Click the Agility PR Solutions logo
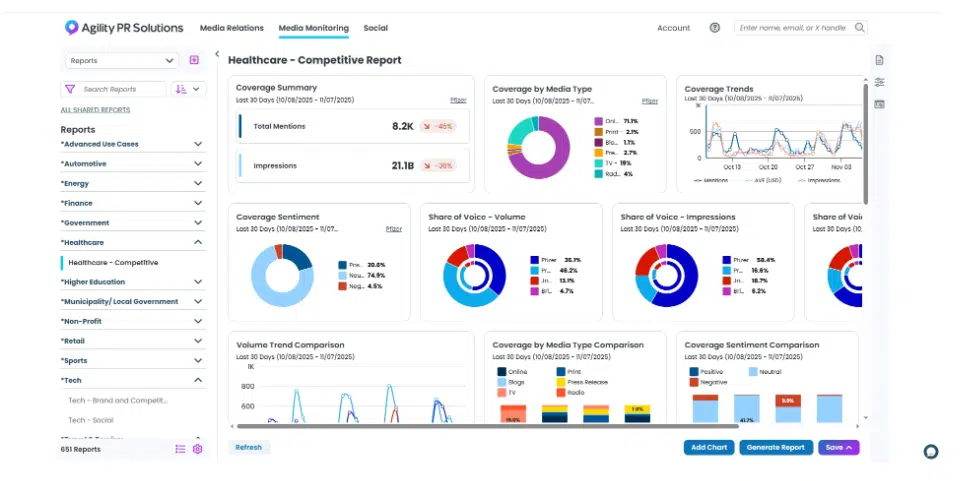The width and height of the screenshot is (964, 481). 124,28
